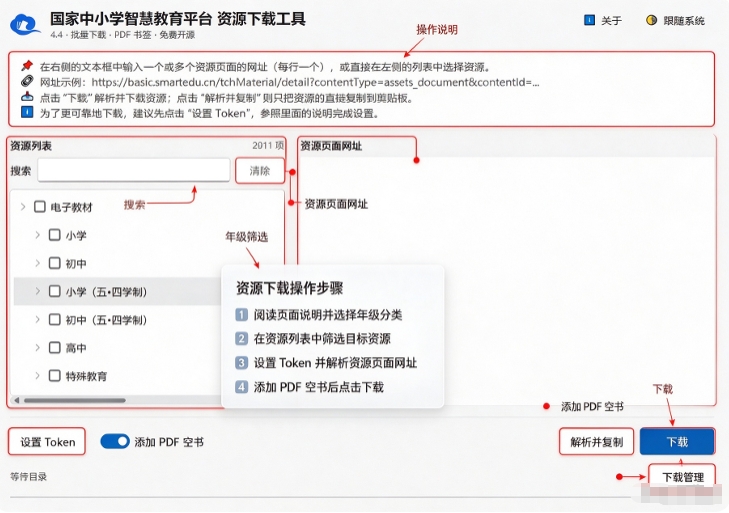729x513 pixels.
Task: Select the 小学 tree label
Action: pyautogui.click(x=76, y=235)
